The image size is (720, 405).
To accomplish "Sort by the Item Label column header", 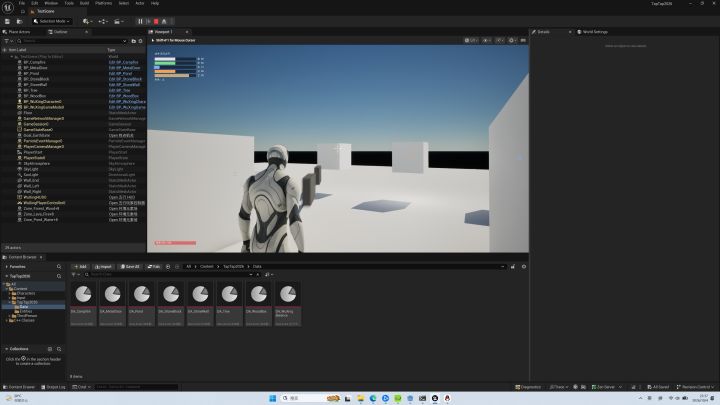I will (17, 50).
